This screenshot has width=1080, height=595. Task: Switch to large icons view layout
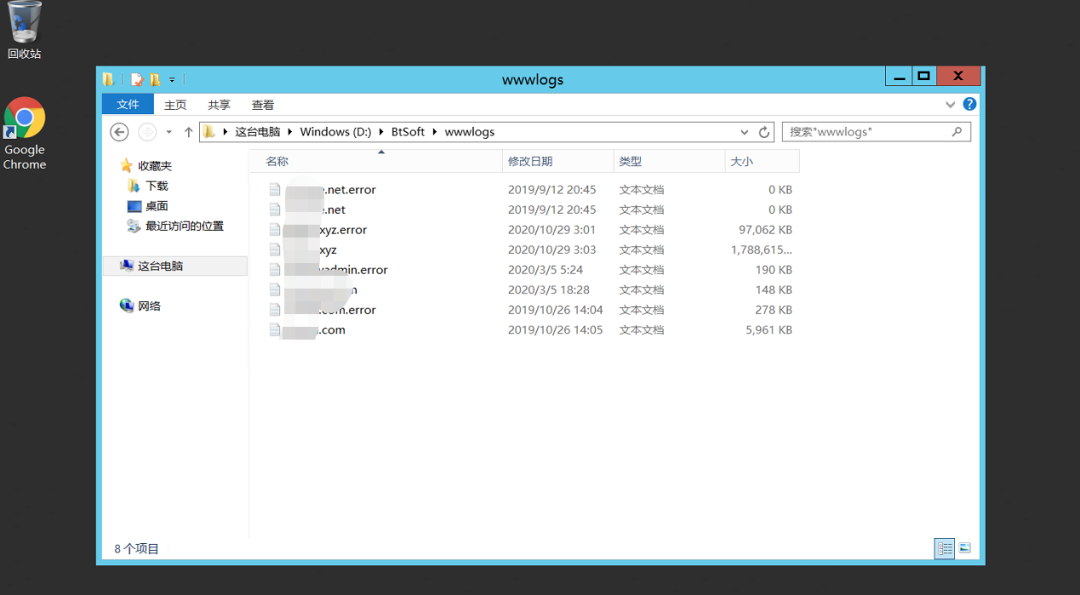[x=965, y=548]
